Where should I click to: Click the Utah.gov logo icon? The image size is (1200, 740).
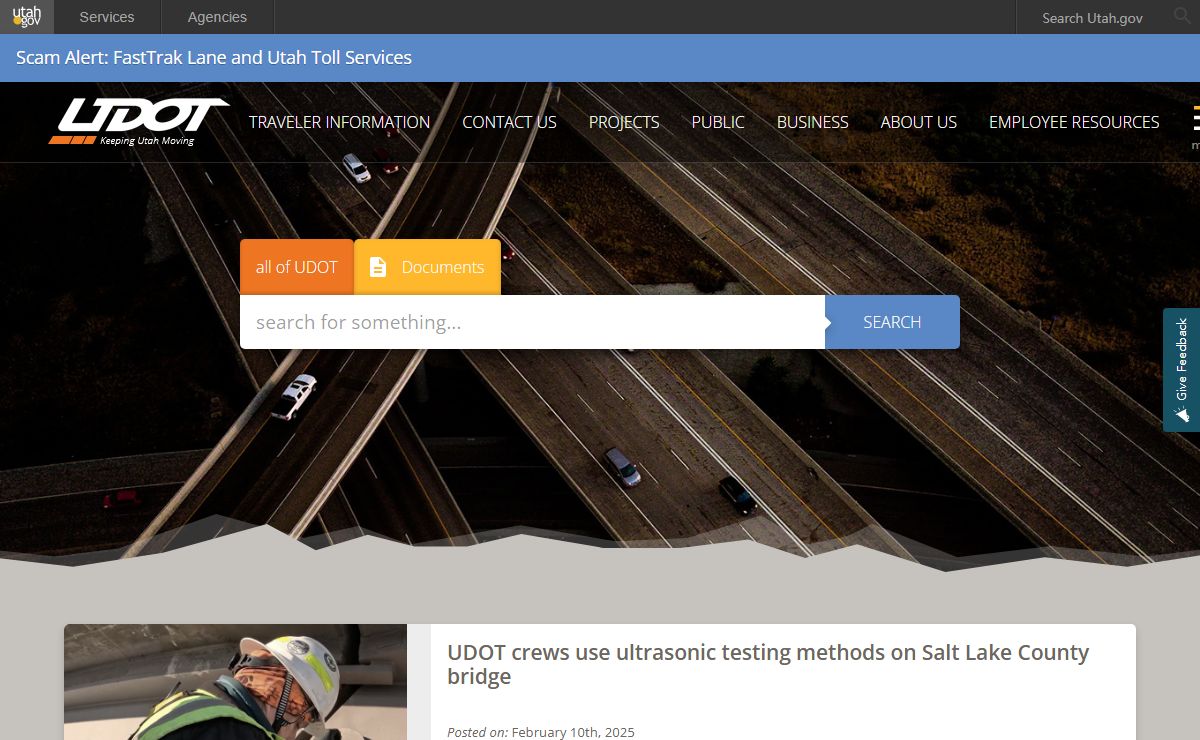[x=27, y=17]
